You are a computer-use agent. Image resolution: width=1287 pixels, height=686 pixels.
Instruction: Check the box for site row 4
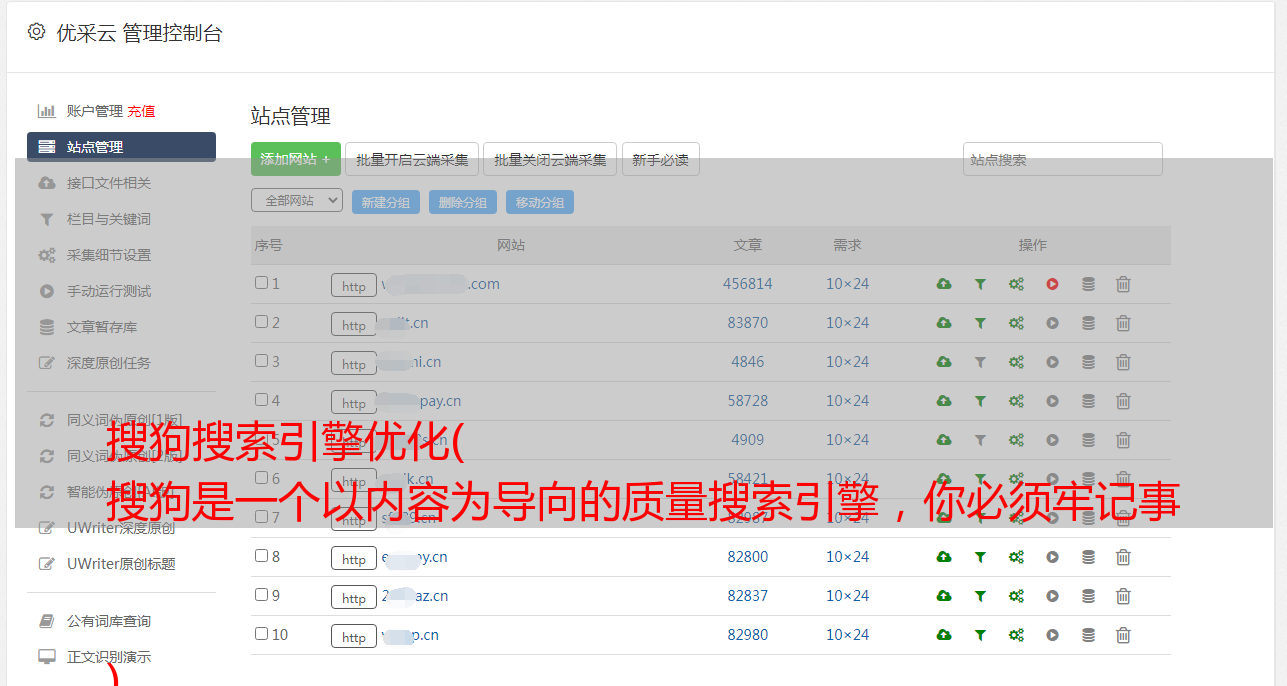261,400
